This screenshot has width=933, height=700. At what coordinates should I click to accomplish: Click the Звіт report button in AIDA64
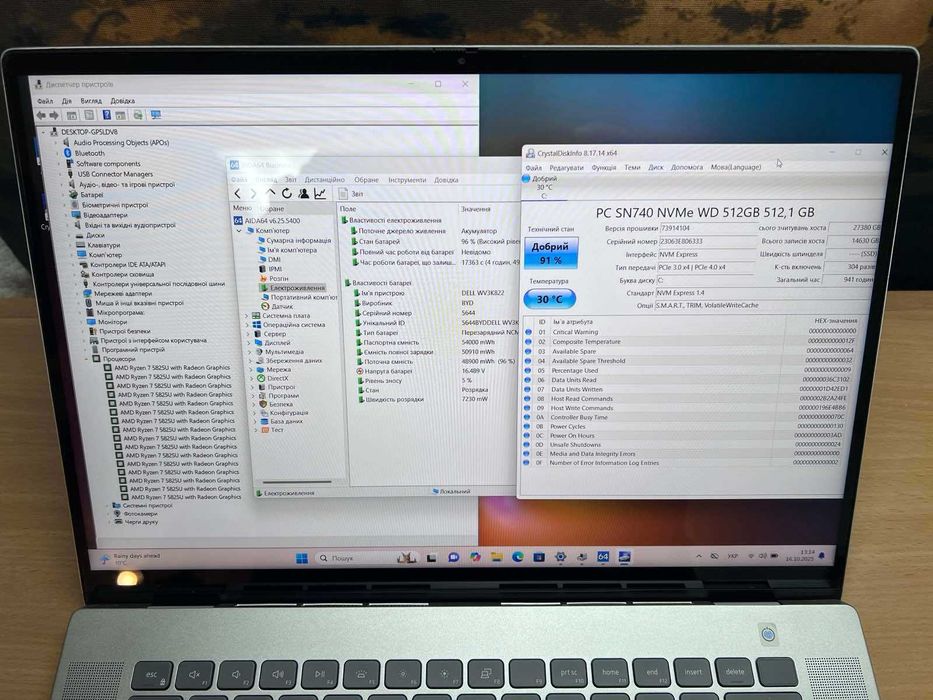point(351,193)
